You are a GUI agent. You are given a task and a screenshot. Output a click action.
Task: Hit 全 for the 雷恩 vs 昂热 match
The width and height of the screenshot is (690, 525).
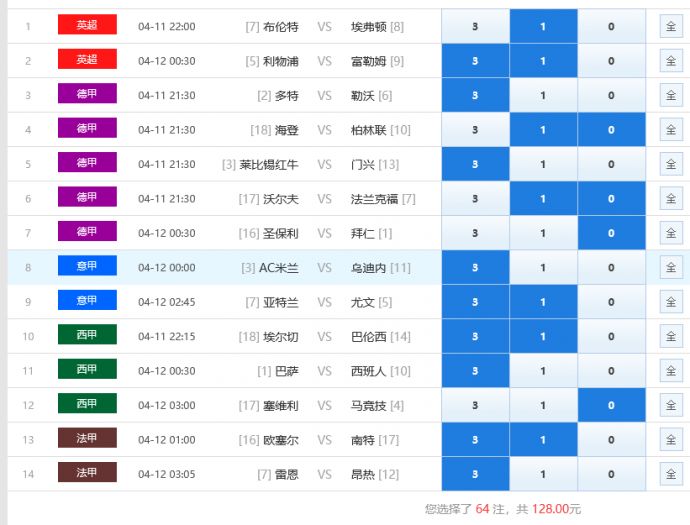[670, 474]
